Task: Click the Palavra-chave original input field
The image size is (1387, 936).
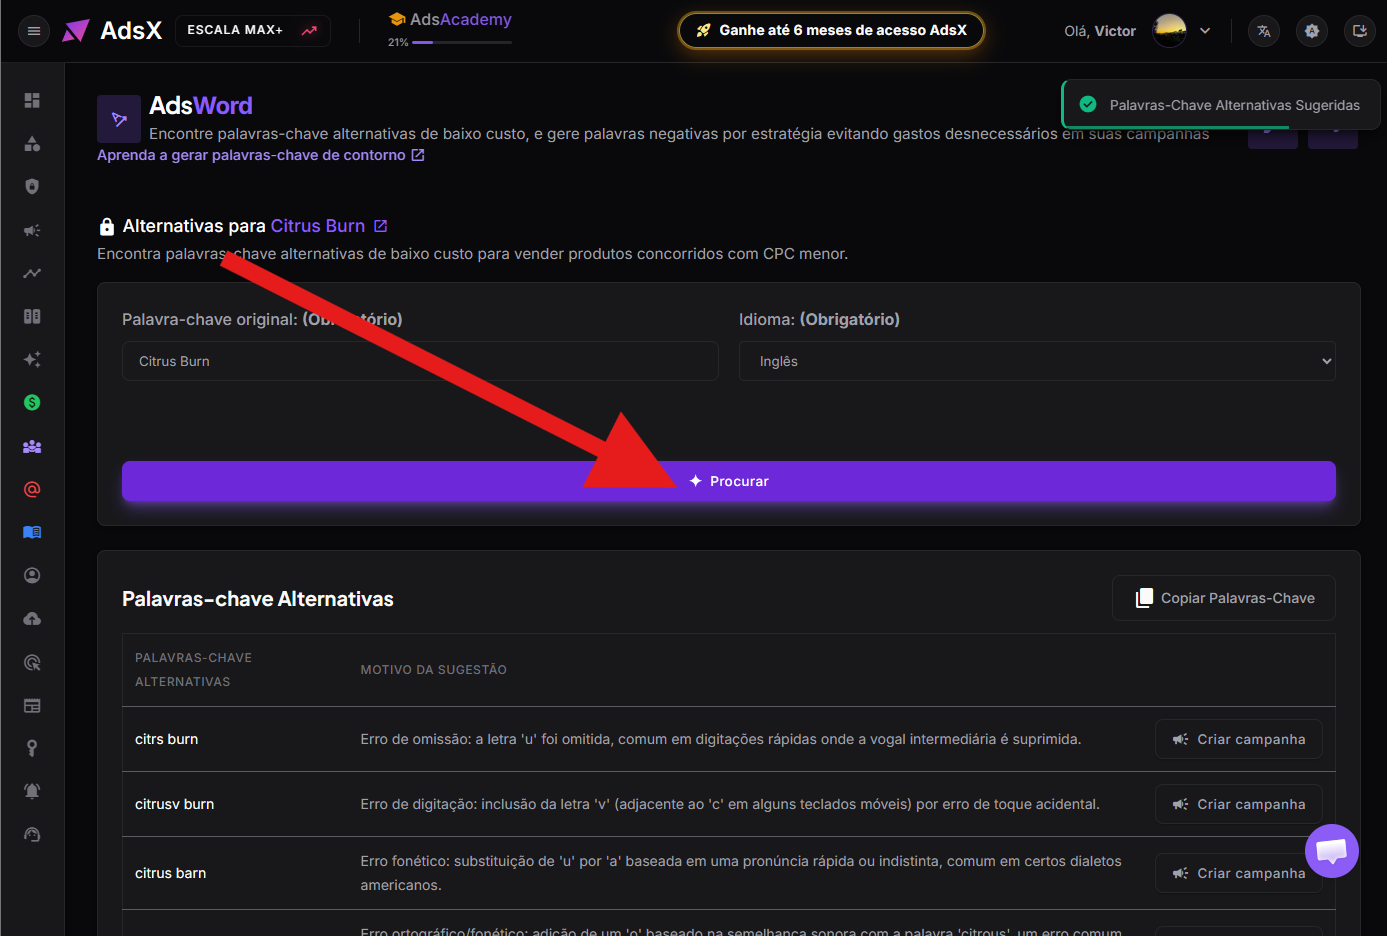Action: [420, 361]
